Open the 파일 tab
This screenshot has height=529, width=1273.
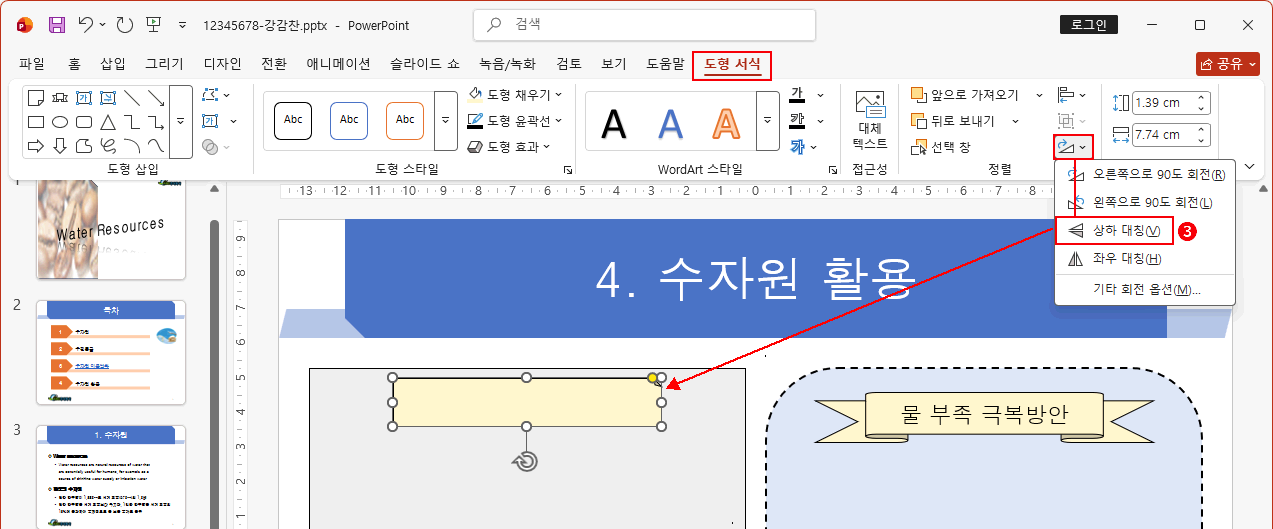(x=32, y=64)
